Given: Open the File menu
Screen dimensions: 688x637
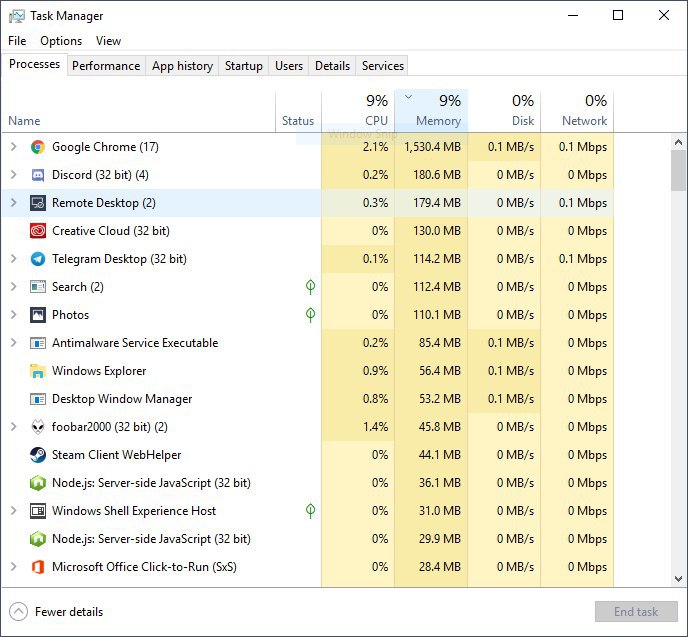Looking at the screenshot, I should tap(17, 41).
